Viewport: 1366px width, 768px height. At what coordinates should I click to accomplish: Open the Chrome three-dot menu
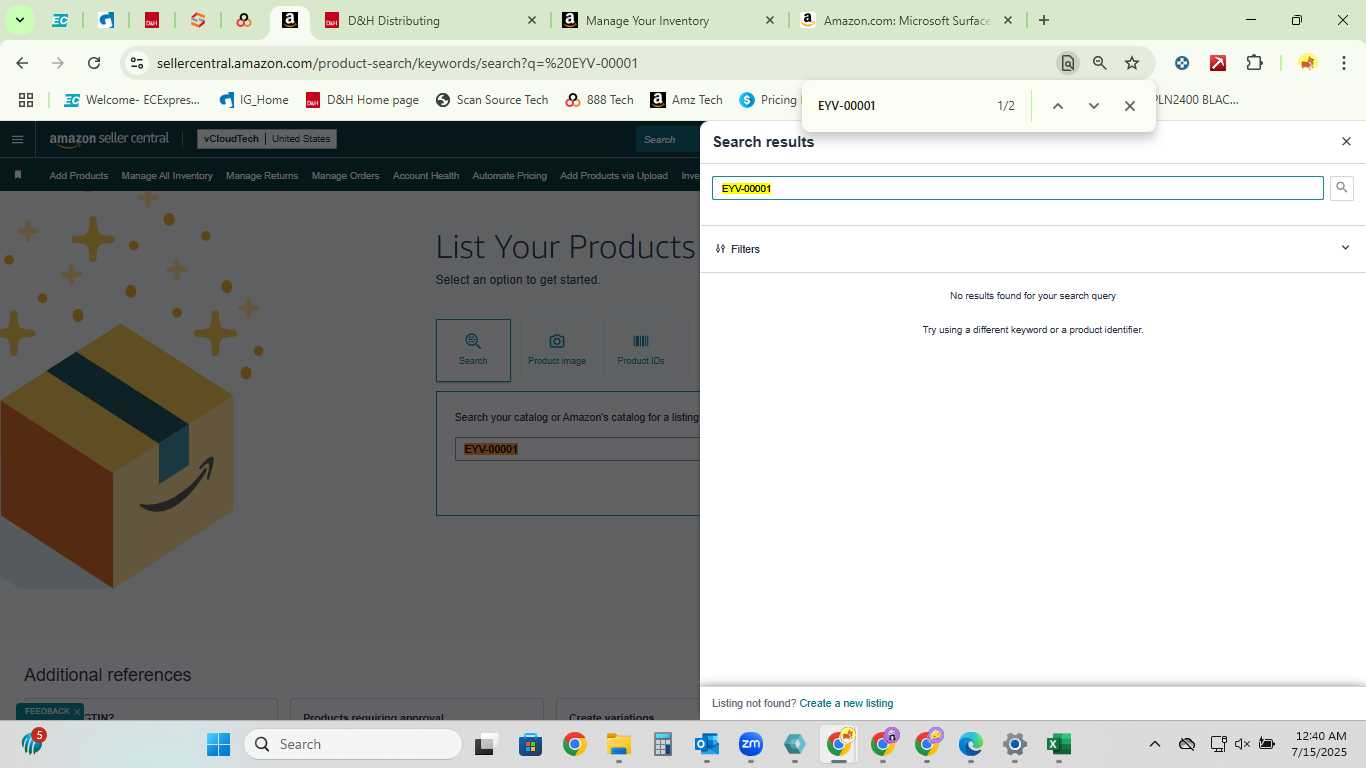coord(1343,63)
